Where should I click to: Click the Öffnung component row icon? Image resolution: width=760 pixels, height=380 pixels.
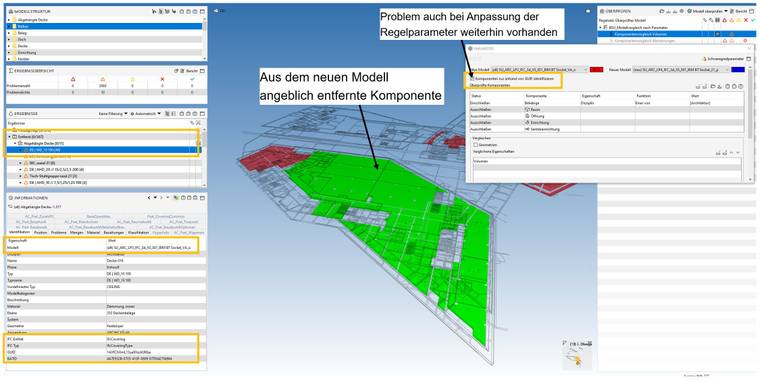point(527,116)
